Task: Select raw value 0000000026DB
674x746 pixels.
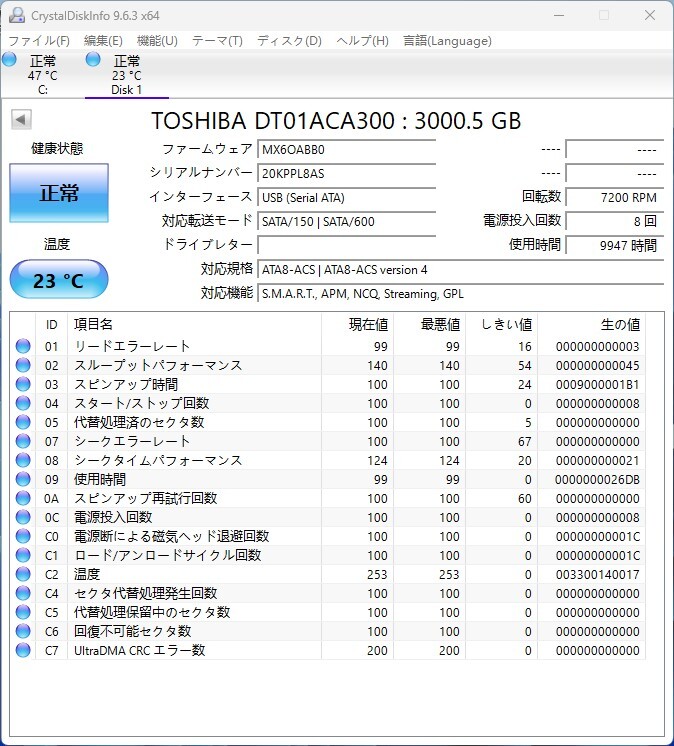Action: pos(597,480)
